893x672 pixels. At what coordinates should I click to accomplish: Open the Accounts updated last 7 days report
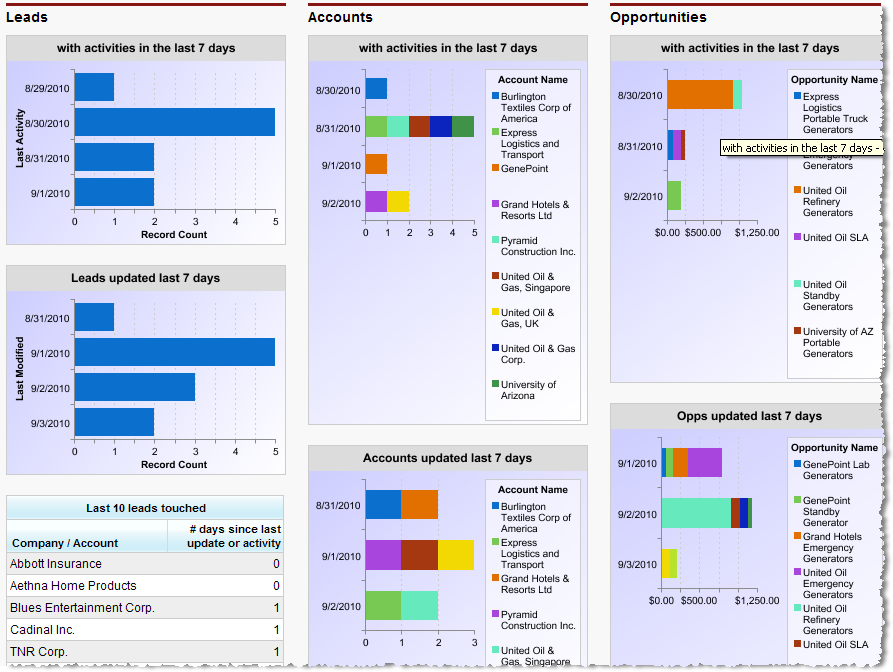pos(447,458)
